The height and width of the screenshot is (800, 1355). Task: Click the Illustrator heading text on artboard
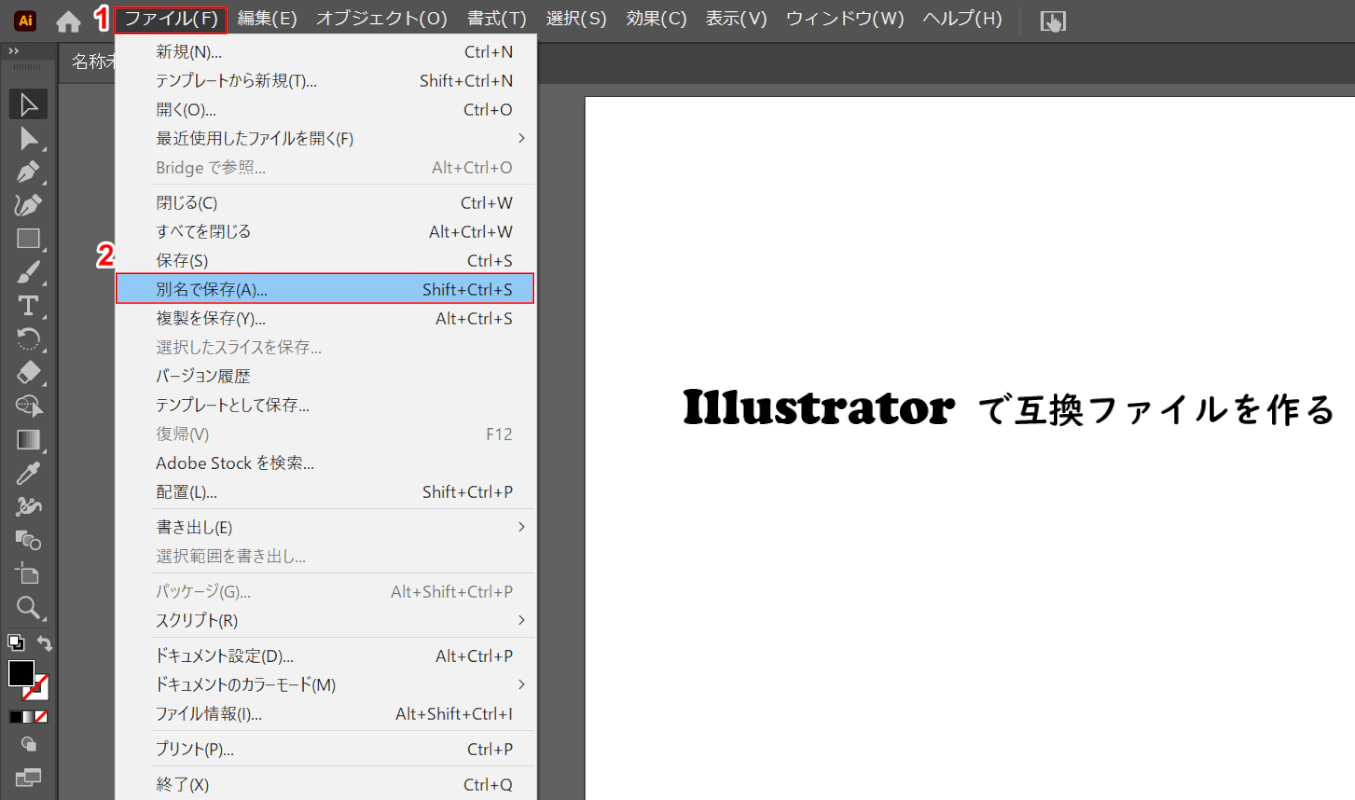[x=818, y=408]
